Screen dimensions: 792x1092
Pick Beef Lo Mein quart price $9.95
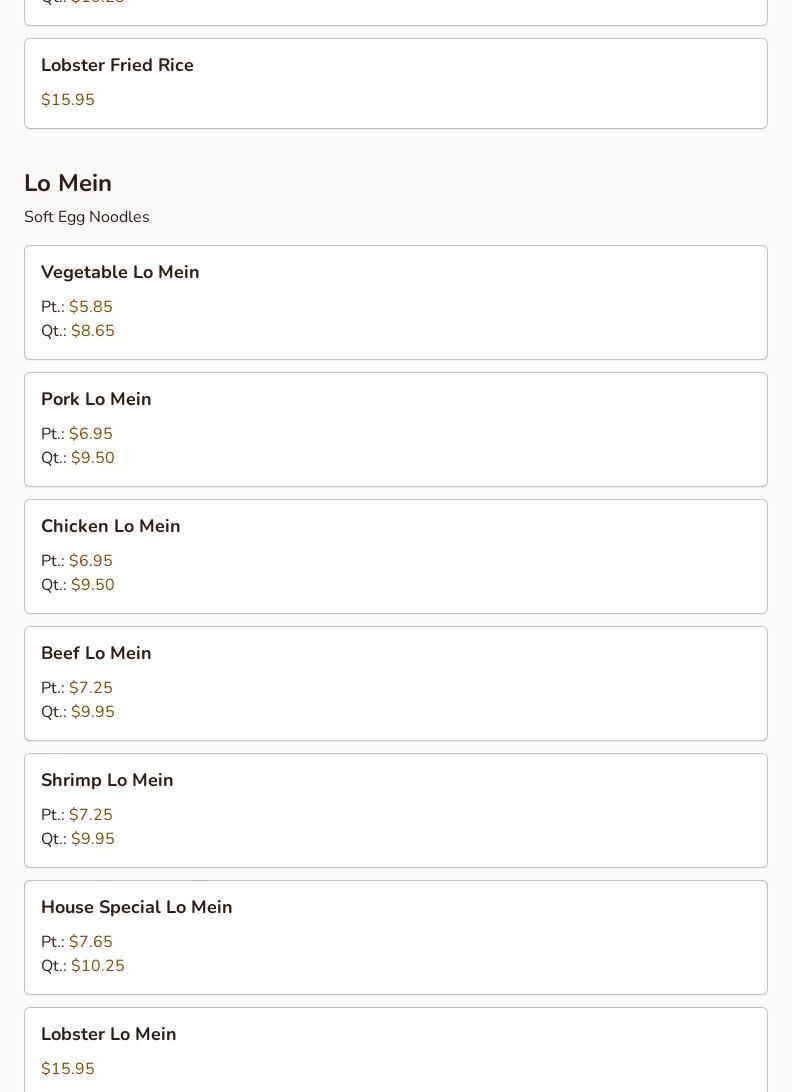(x=92, y=712)
